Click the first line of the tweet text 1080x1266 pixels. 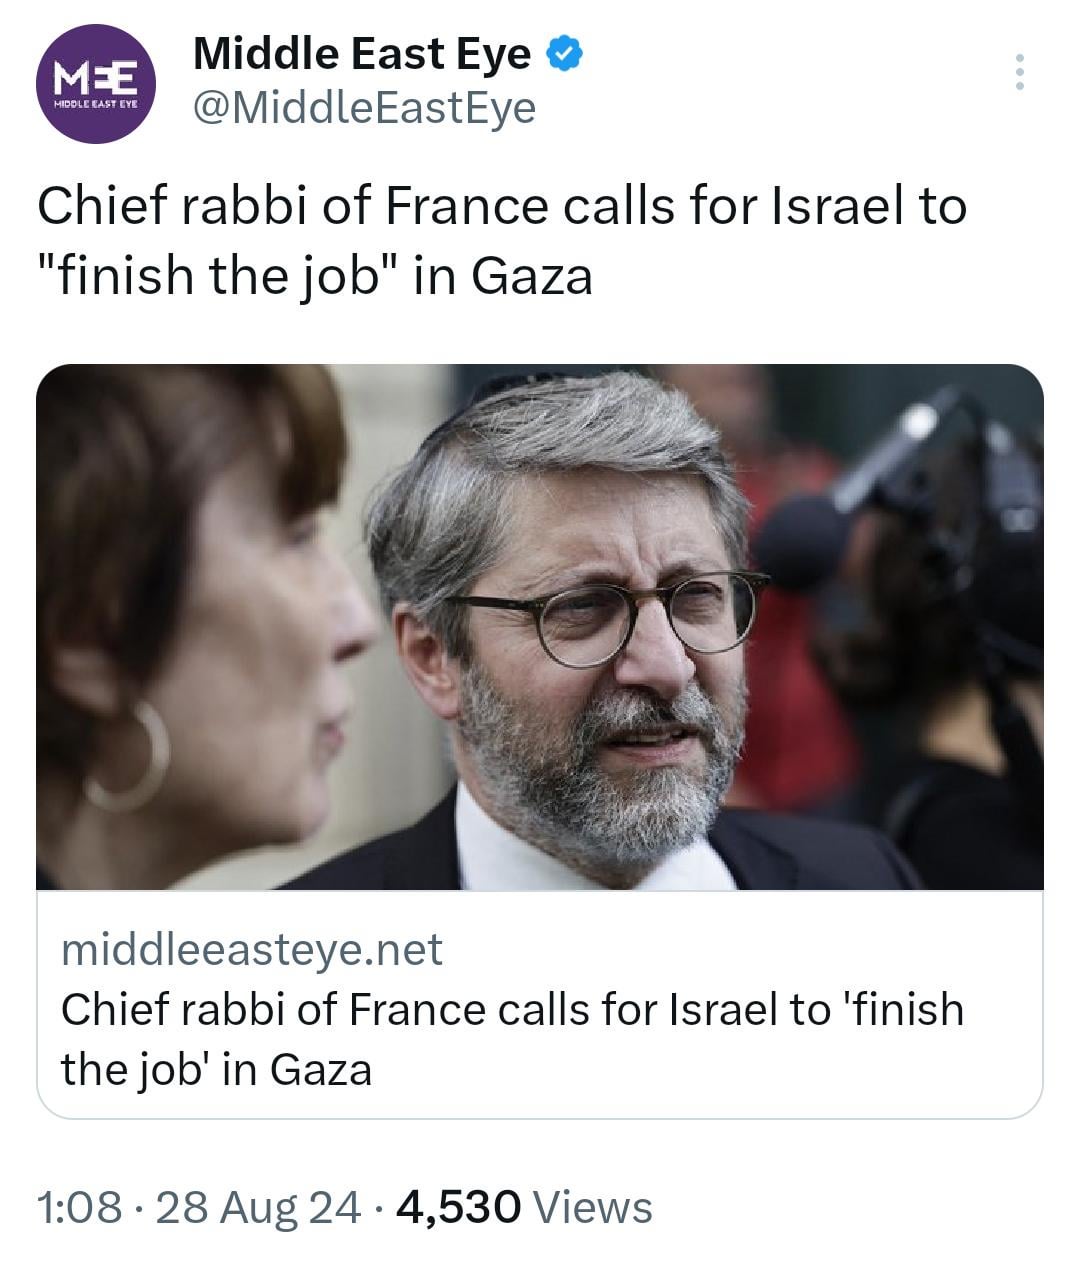click(x=502, y=207)
